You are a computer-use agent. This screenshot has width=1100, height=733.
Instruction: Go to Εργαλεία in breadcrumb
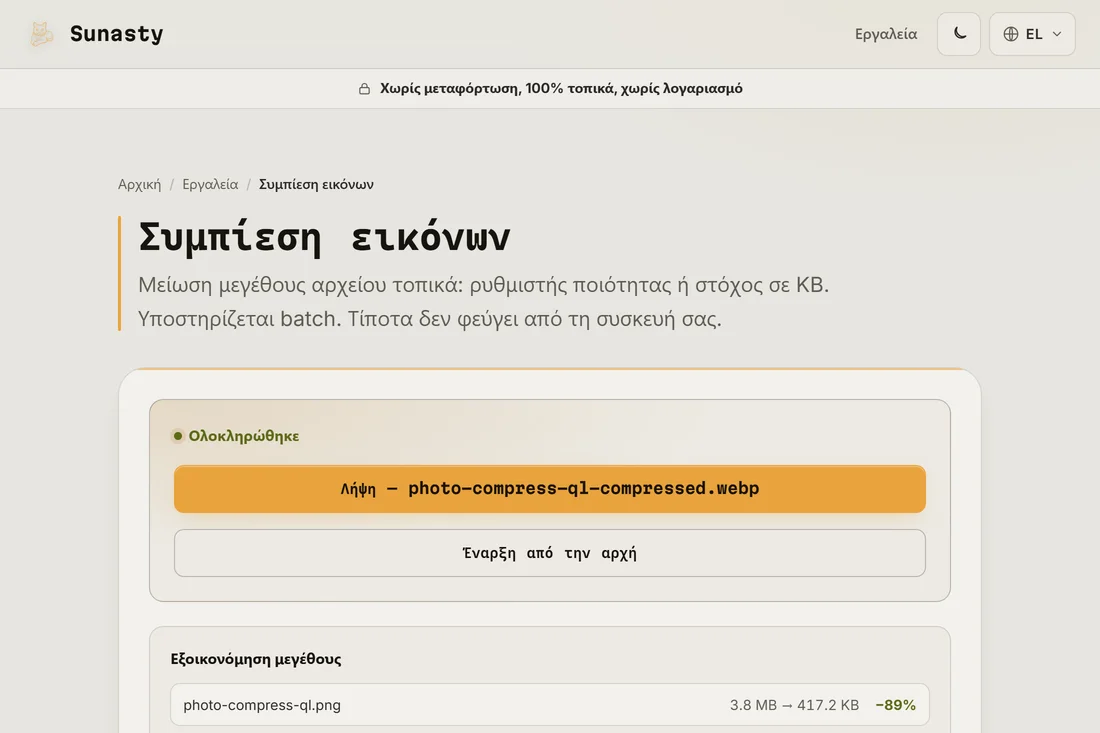coord(210,184)
